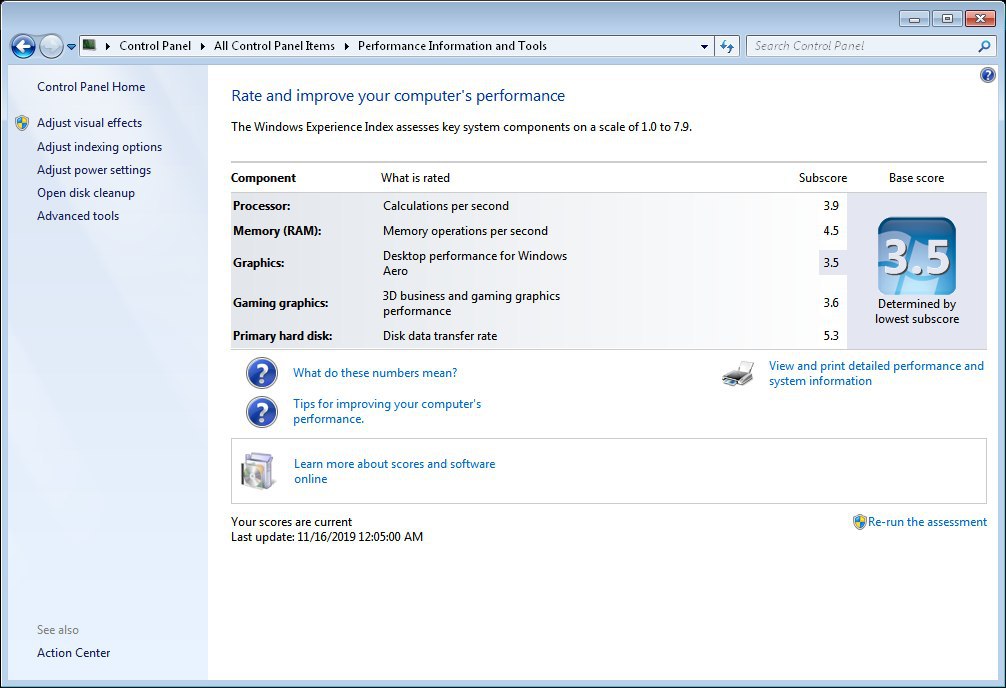Click the Base score column header
The image size is (1006, 688).
[x=916, y=178]
